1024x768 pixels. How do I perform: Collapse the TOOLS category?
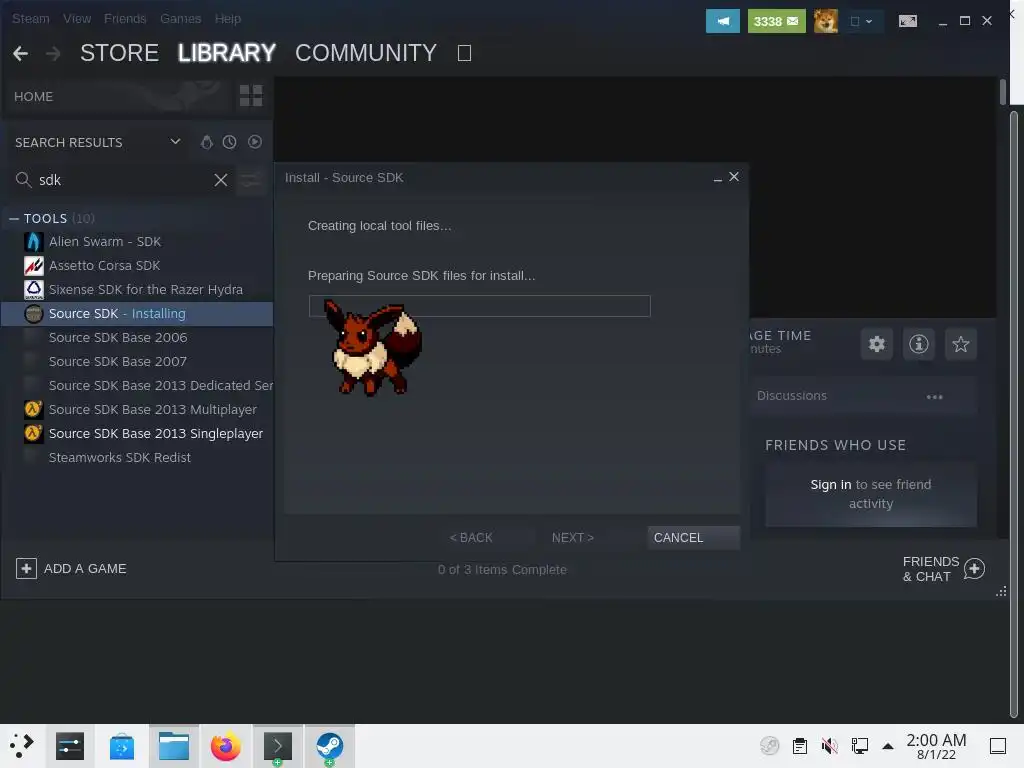point(14,218)
